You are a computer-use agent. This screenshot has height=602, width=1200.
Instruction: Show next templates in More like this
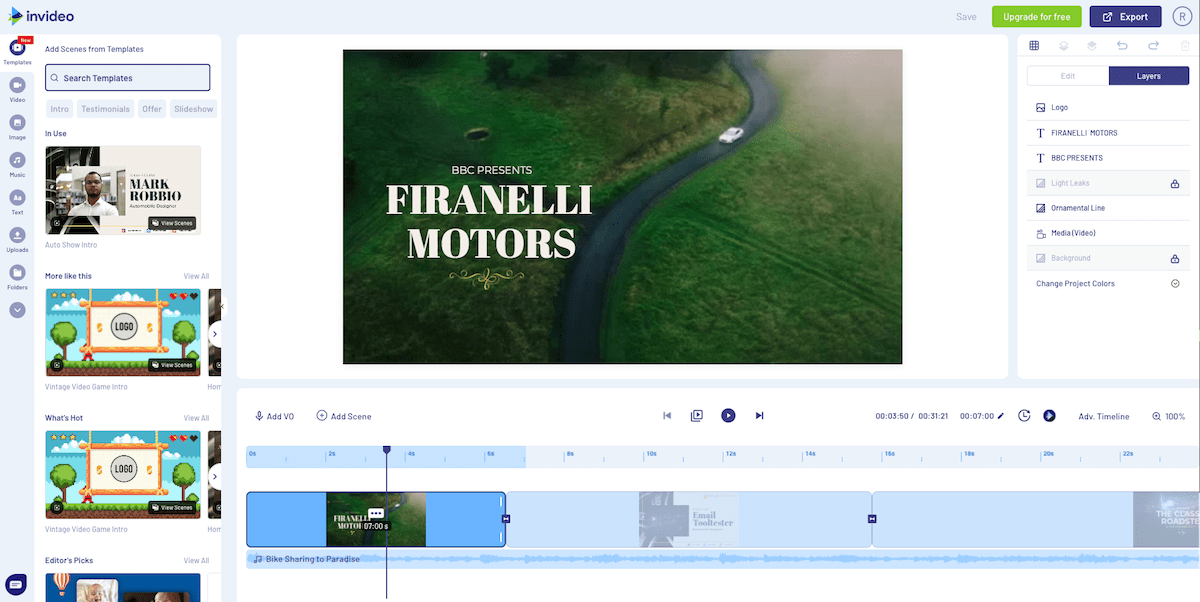coord(214,333)
